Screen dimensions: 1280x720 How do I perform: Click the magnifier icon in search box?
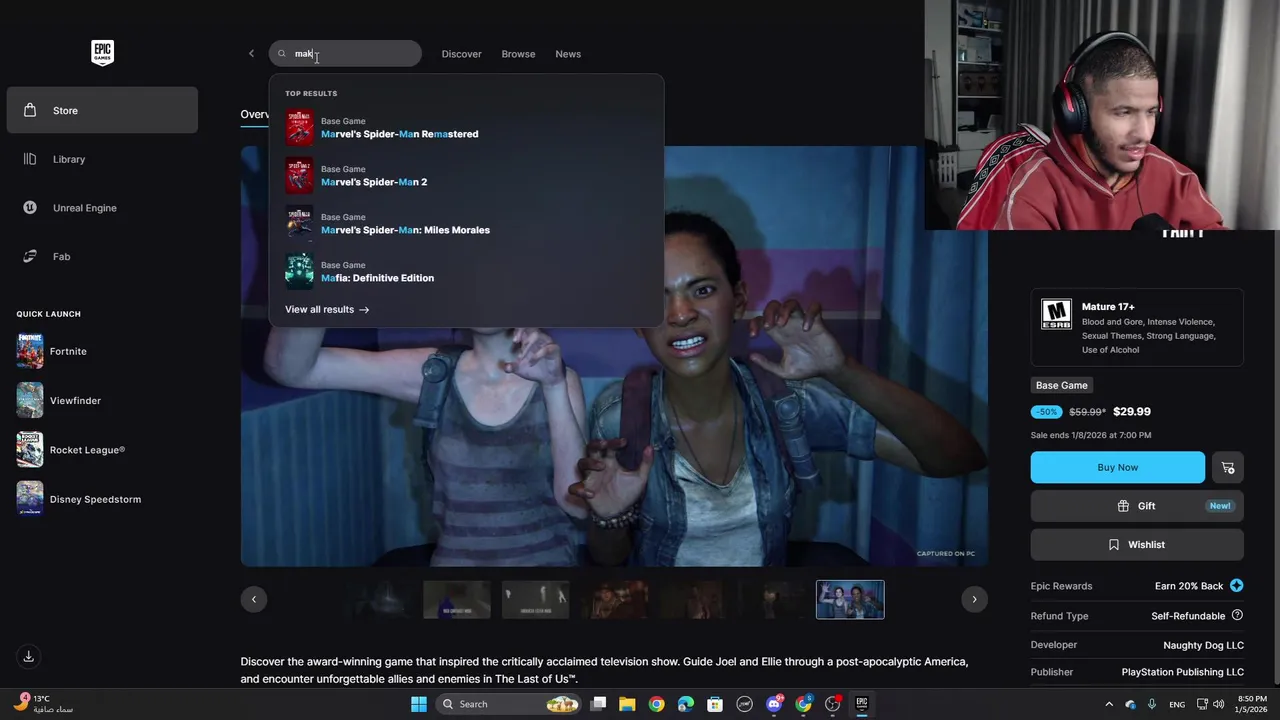point(282,54)
